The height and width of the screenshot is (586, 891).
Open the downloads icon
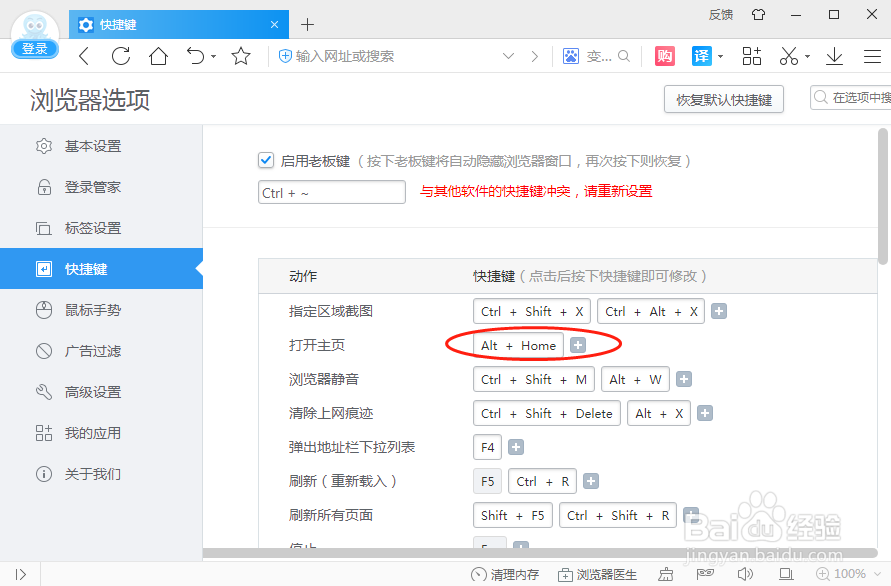(834, 56)
